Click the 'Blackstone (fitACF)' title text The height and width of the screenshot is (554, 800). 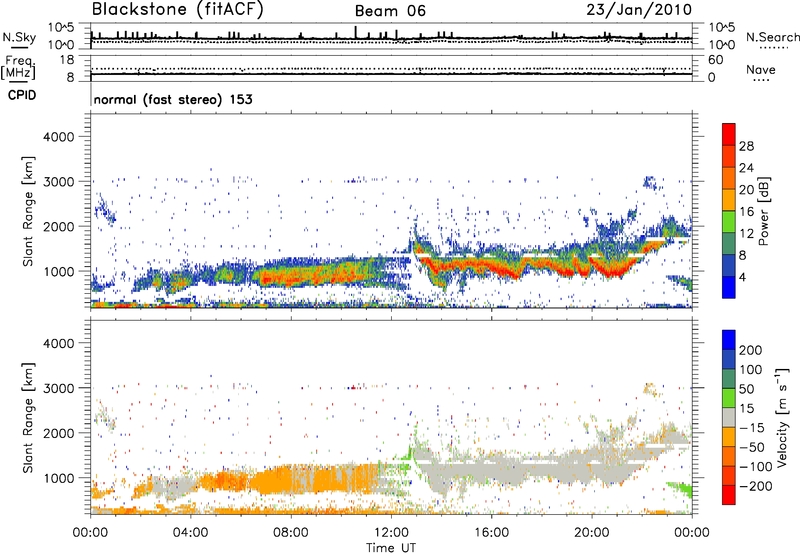point(177,9)
